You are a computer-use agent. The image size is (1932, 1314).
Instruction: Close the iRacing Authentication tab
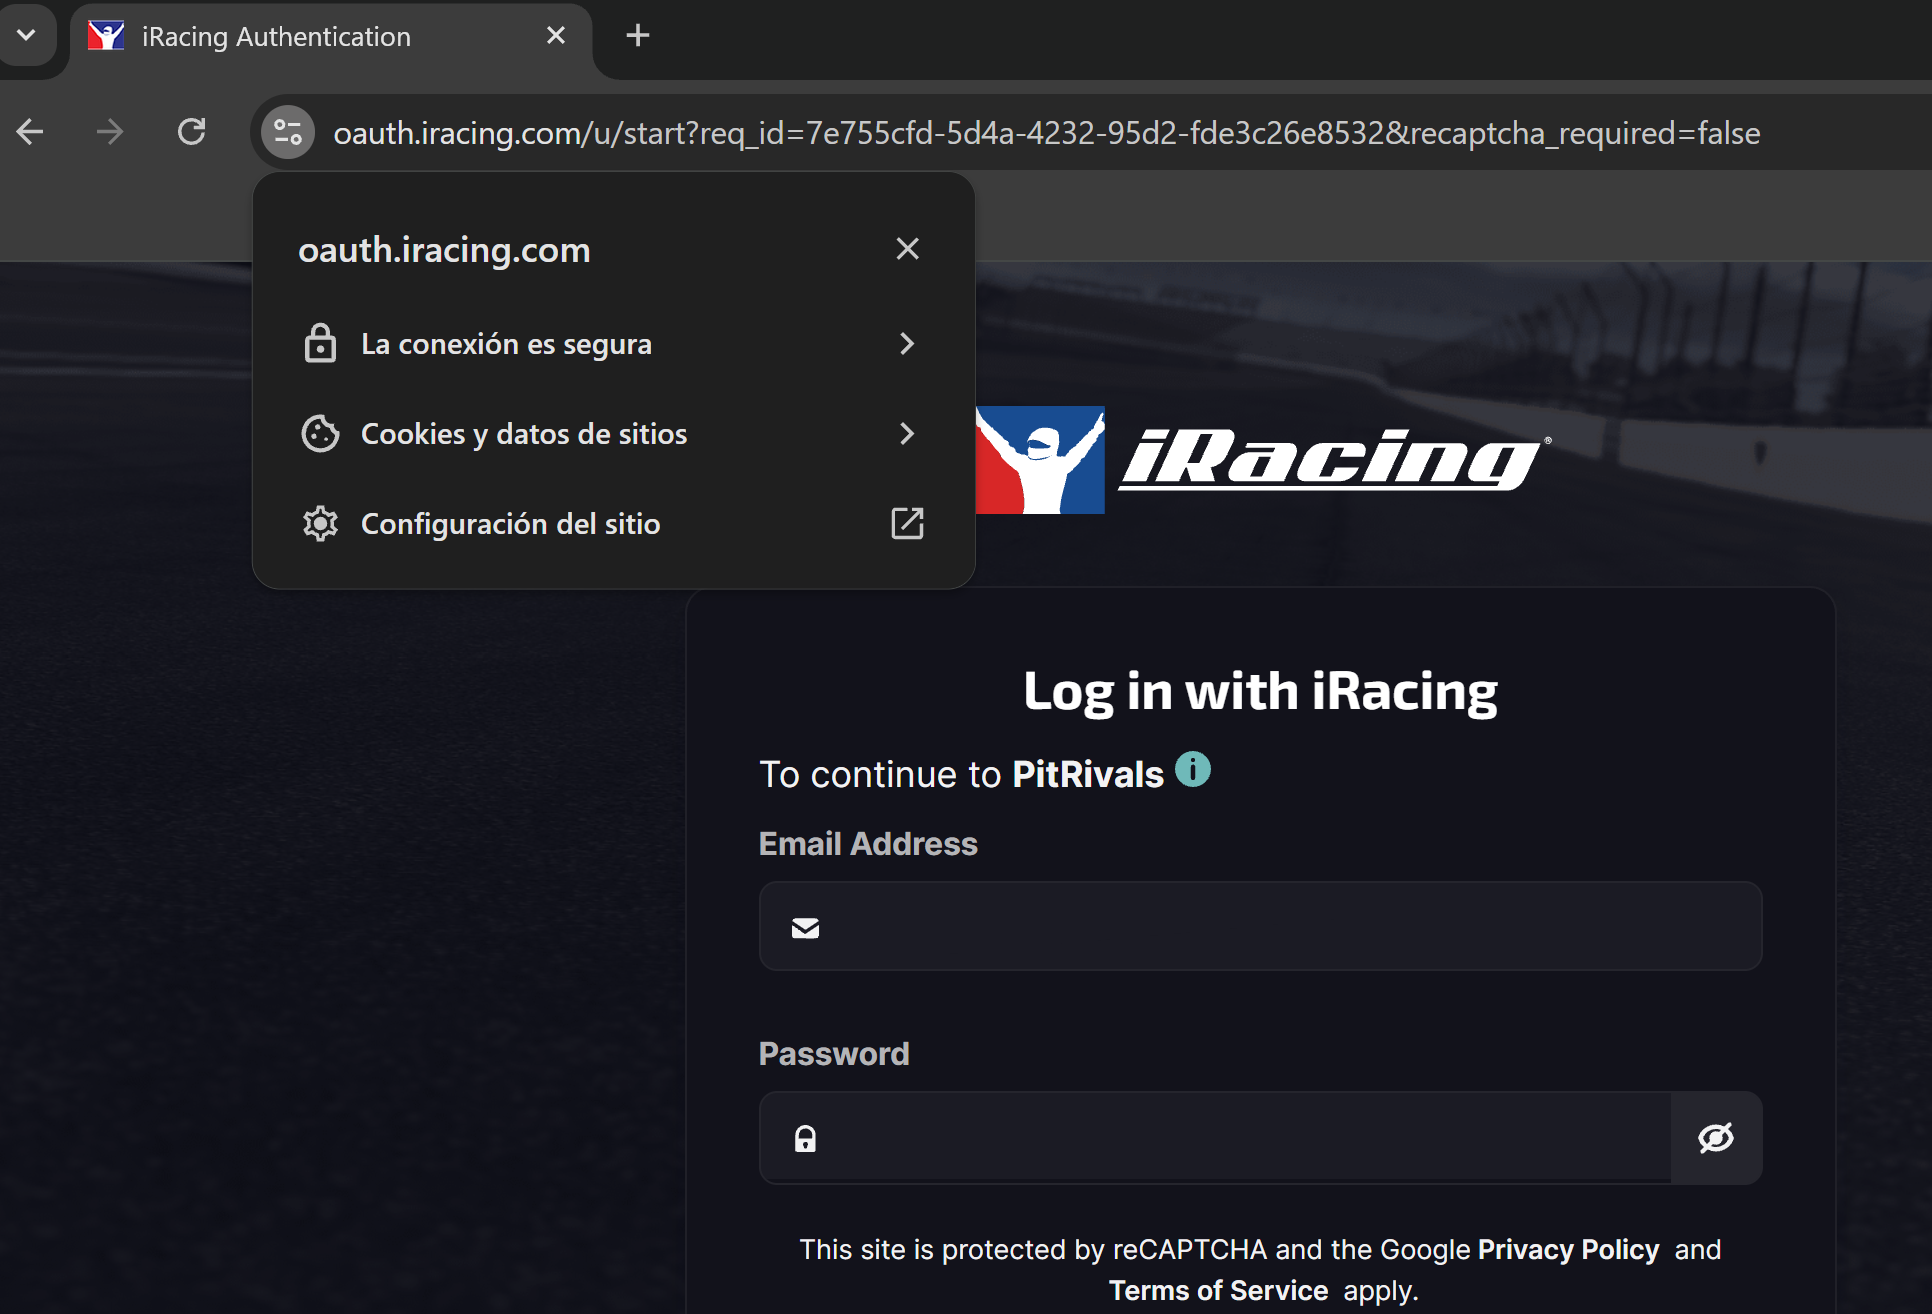click(556, 36)
